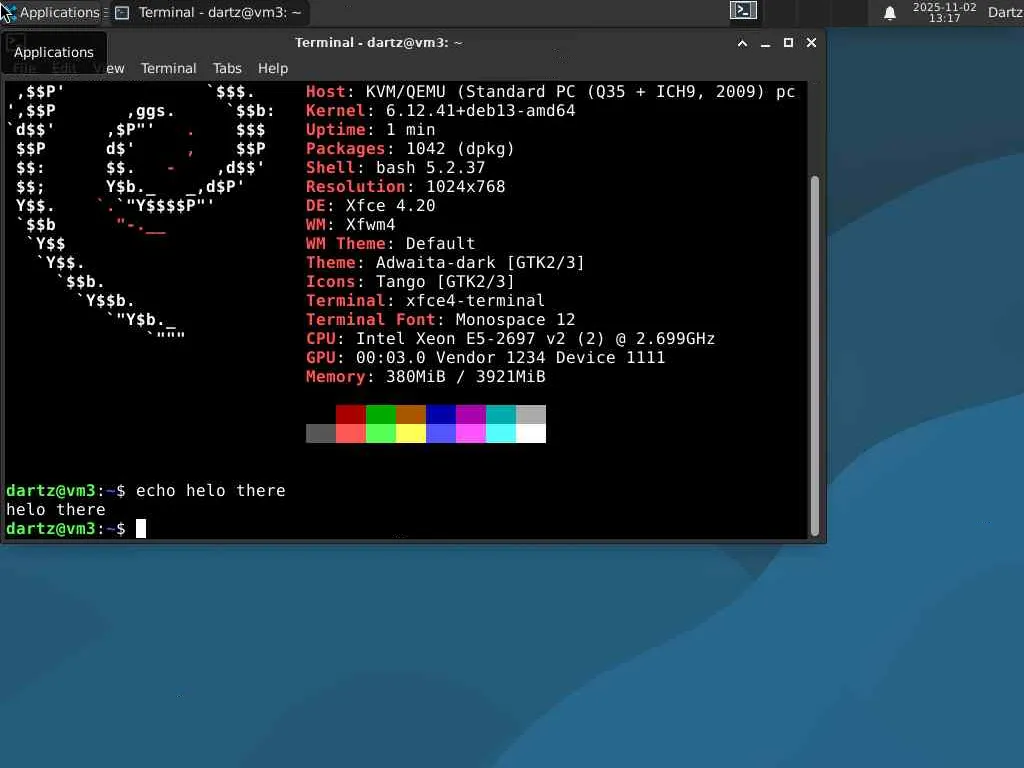Viewport: 1024px width, 768px height.
Task: Click the 'Packages: 1042 (dpkg)' text
Action: click(x=410, y=149)
